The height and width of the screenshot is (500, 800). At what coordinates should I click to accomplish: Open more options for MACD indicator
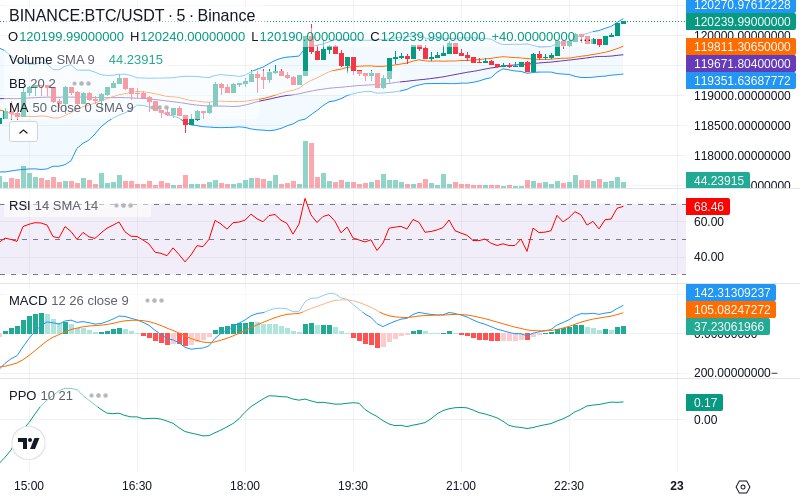154,301
